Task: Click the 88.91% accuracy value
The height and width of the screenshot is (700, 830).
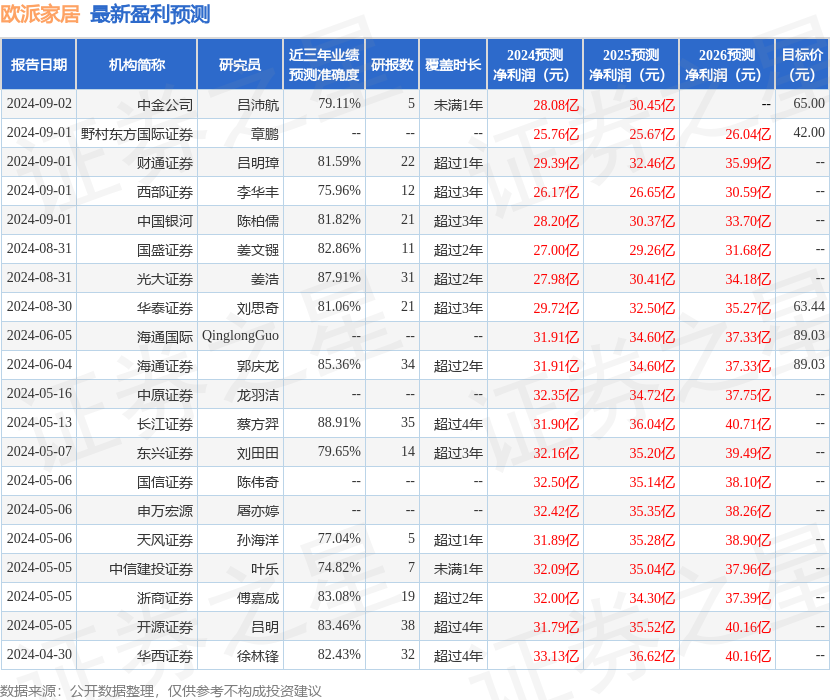Action: (x=339, y=422)
